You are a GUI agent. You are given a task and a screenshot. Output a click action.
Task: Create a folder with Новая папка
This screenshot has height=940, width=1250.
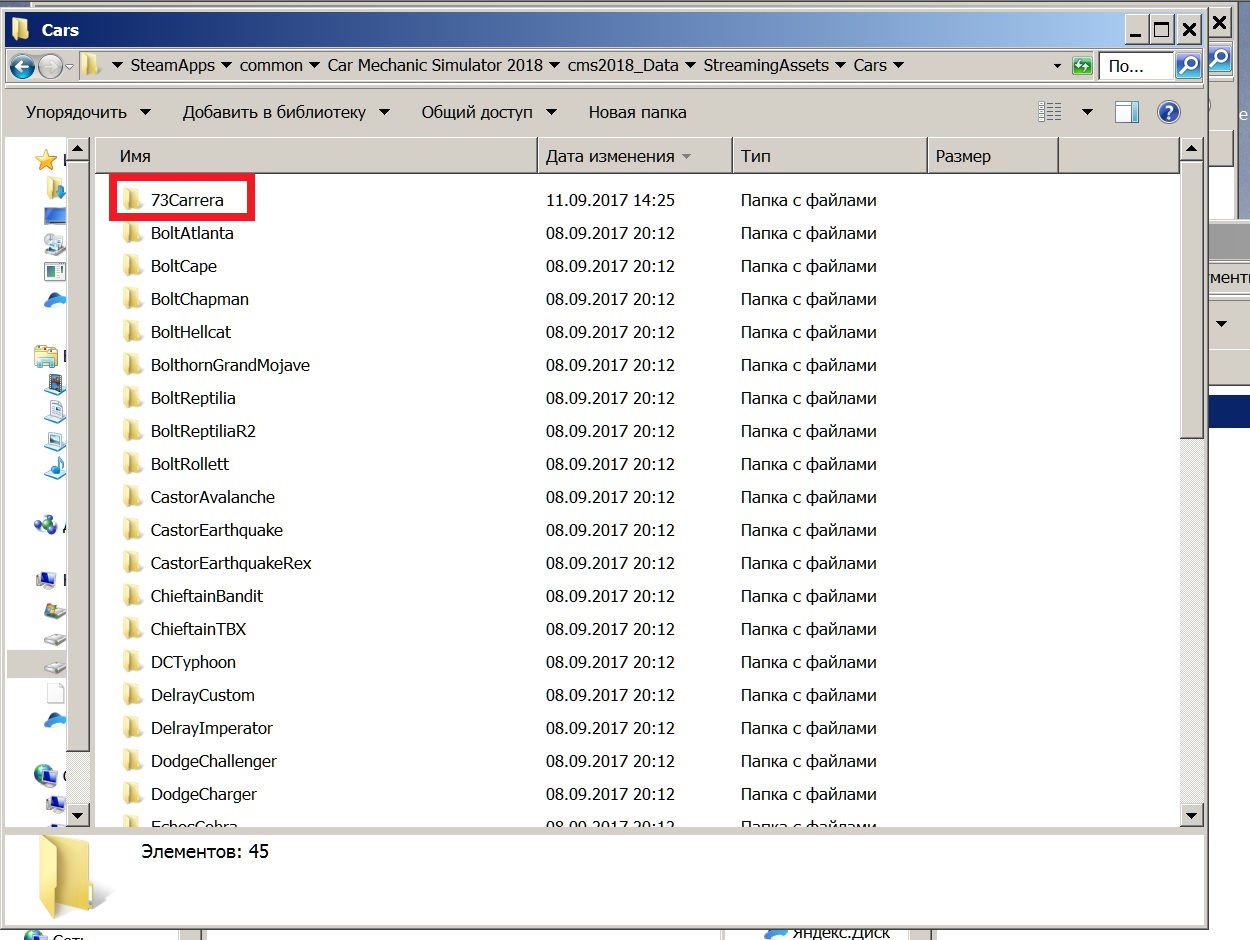(x=637, y=112)
